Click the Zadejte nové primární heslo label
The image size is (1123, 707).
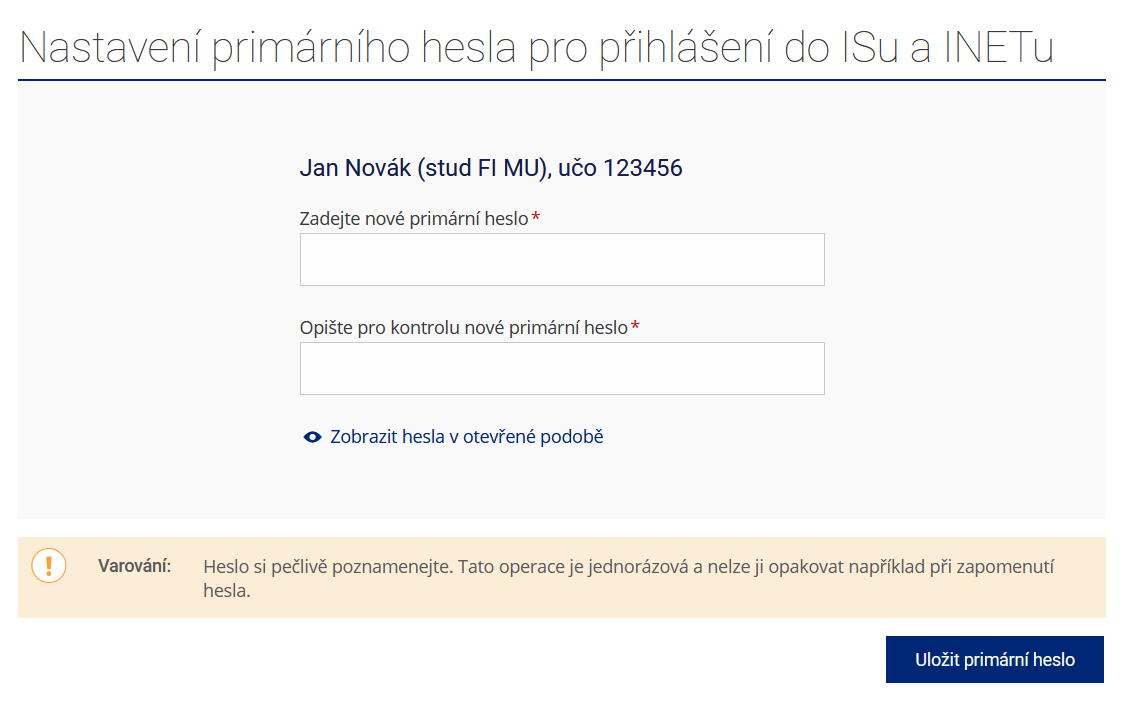[x=414, y=218]
